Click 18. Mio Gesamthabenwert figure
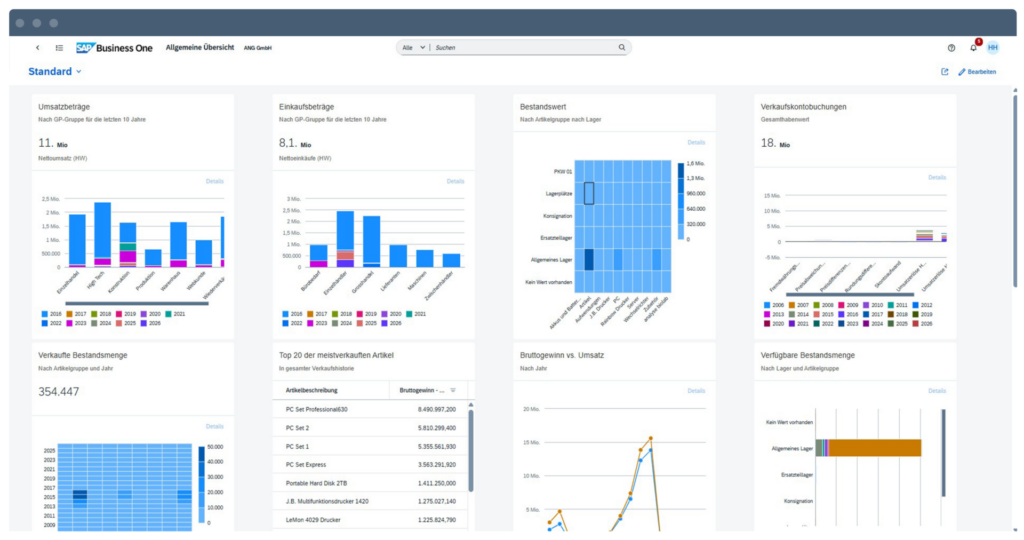Viewport: 1024px width, 540px height. [x=775, y=143]
